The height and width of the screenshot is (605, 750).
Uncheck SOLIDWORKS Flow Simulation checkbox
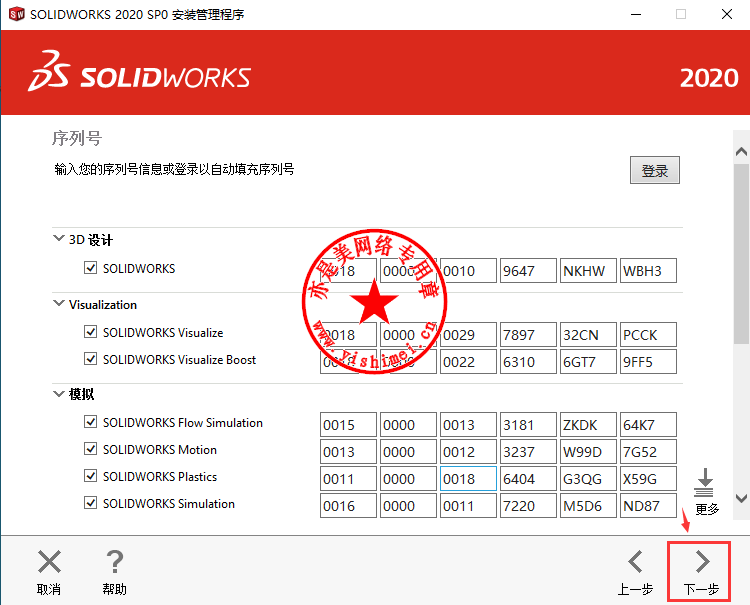(x=90, y=421)
